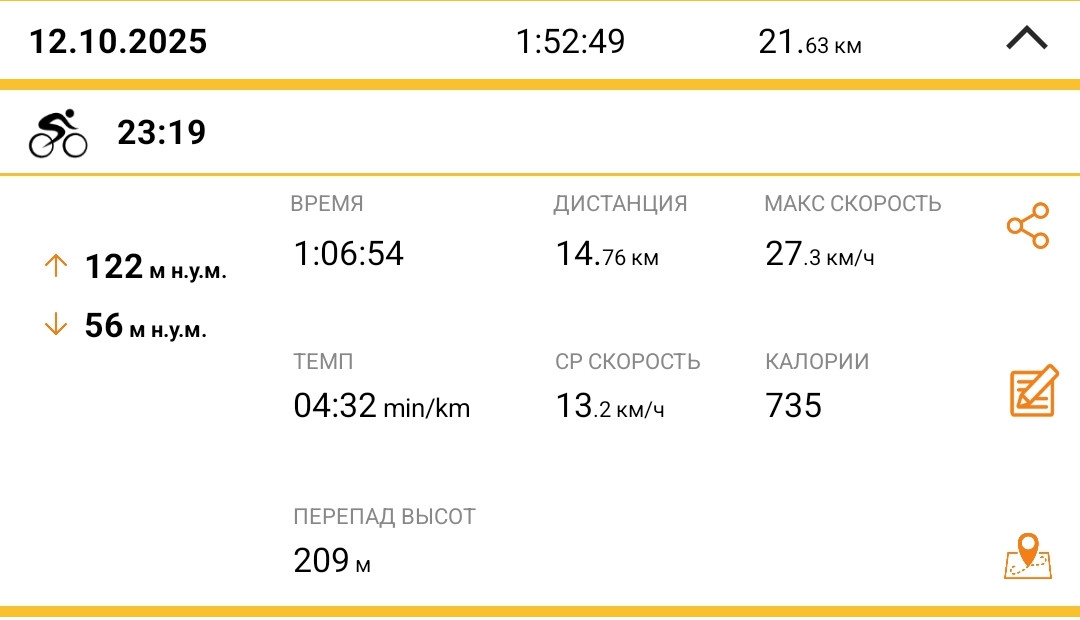Select the 23:19 activity start time
This screenshot has width=1080, height=620.
(x=162, y=132)
